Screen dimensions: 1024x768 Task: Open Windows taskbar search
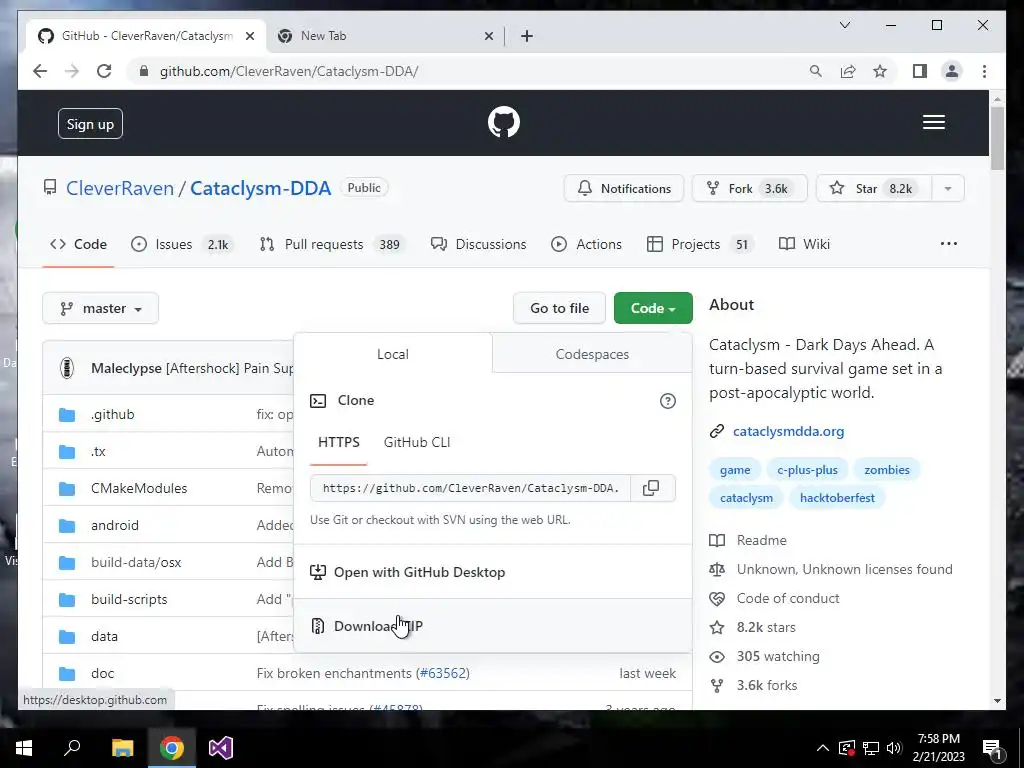(72, 748)
